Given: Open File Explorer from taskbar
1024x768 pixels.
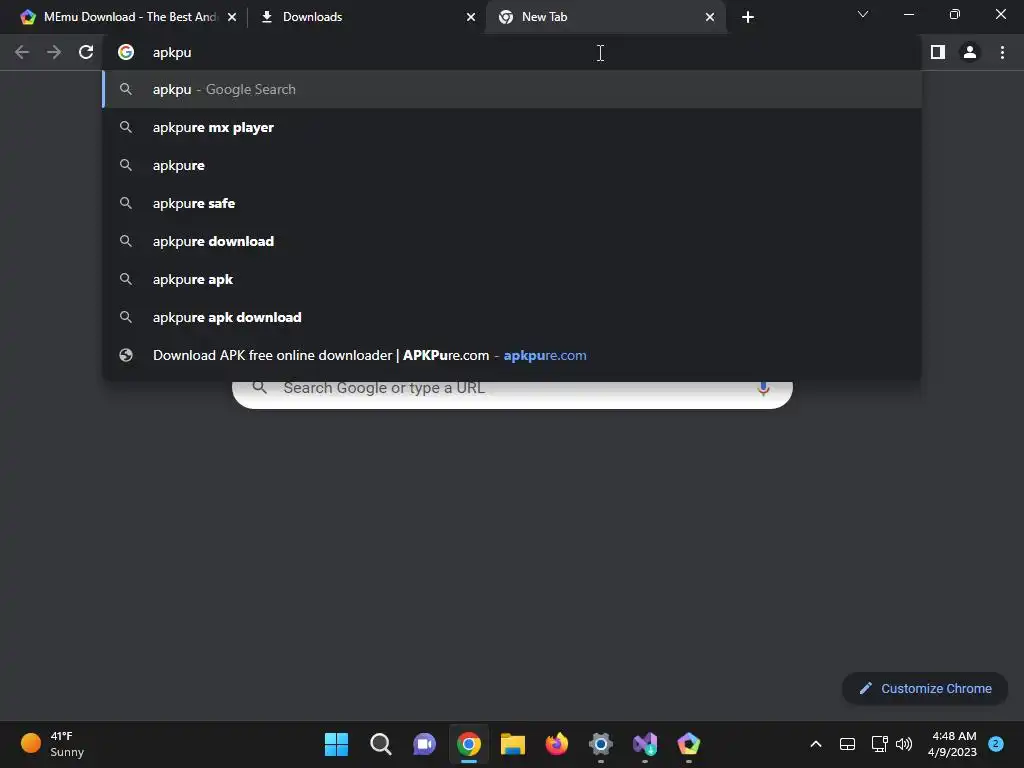Looking at the screenshot, I should [x=513, y=744].
